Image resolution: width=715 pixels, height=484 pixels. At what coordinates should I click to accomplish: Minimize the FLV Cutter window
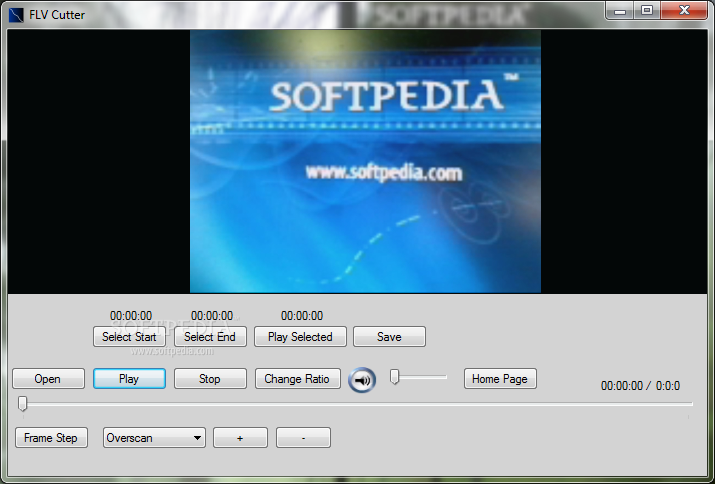620,10
